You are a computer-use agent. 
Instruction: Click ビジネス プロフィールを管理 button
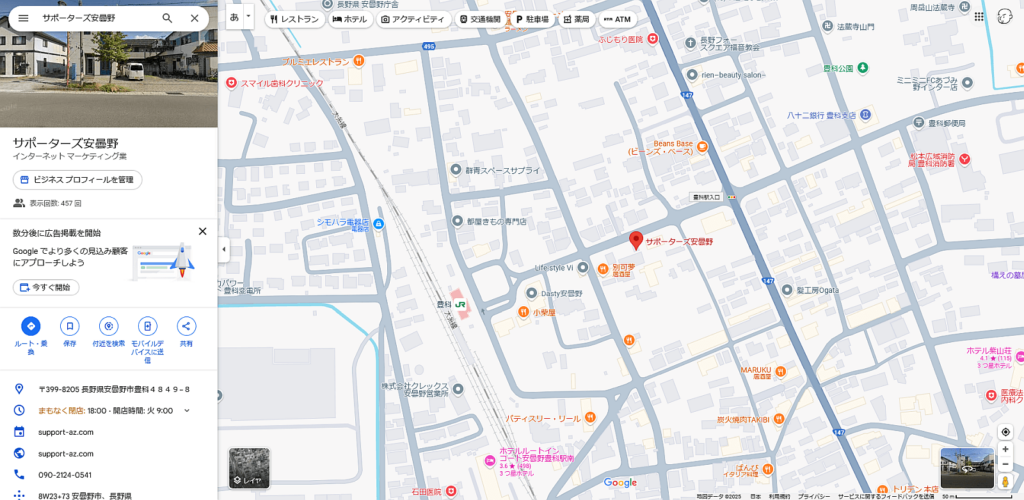[x=77, y=180]
